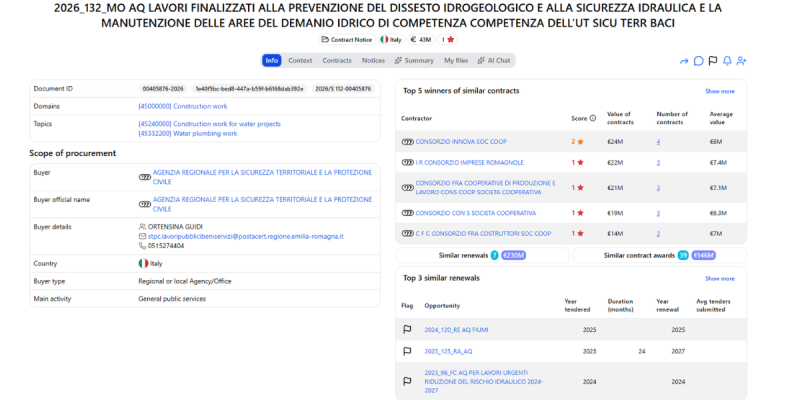Click the Score info icon
The height and width of the screenshot is (400, 800).
593,118
